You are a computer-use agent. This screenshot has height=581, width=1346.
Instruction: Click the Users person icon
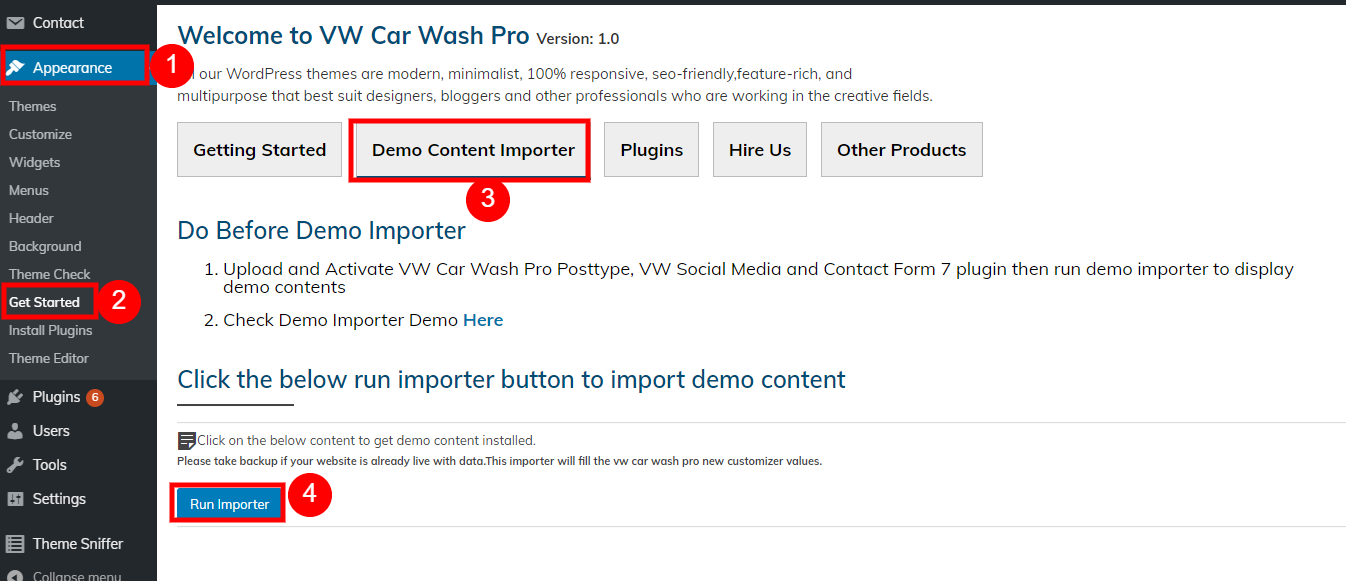click(15, 431)
